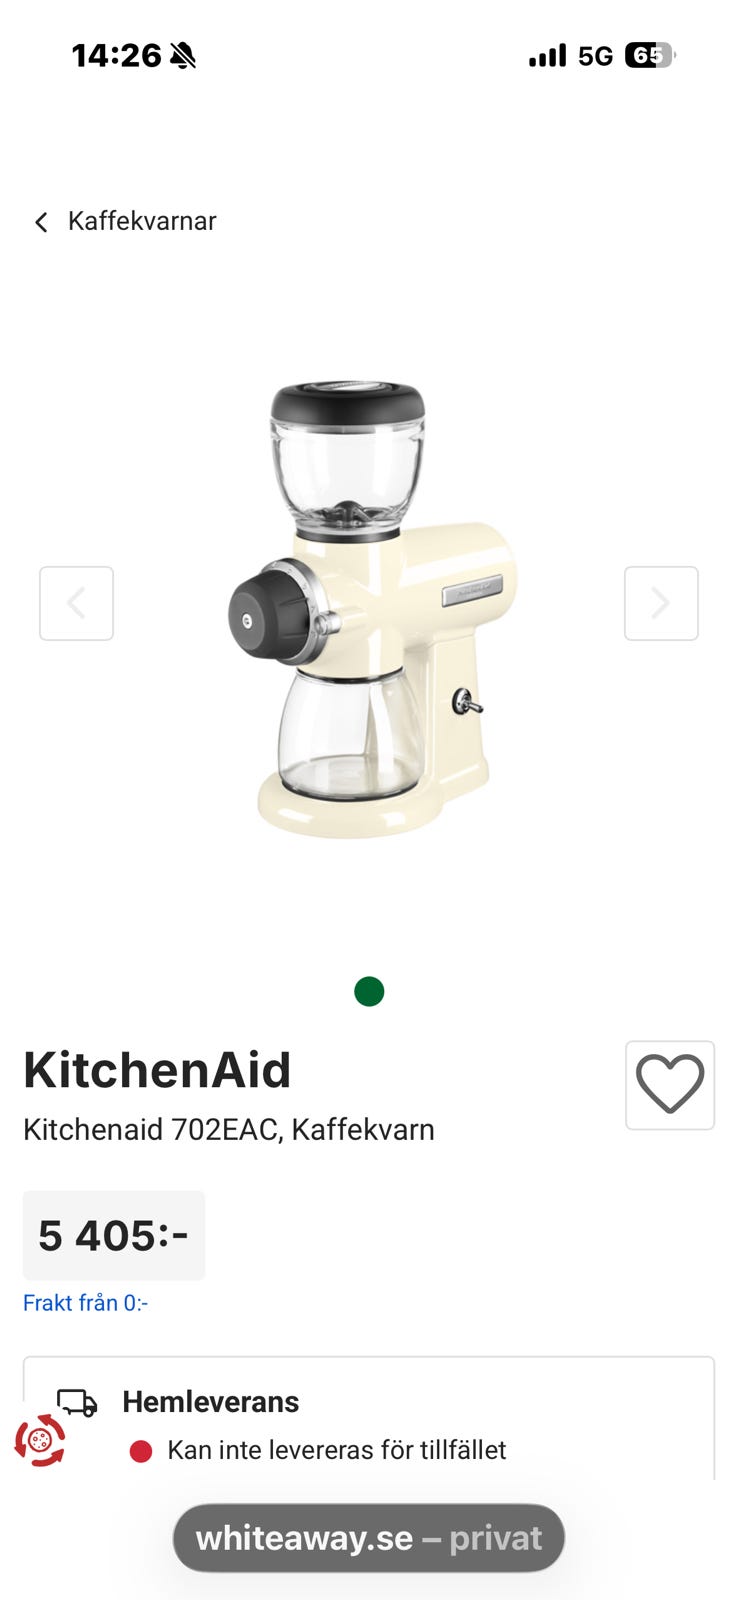
Task: Click the 5 405:- price box
Action: [x=114, y=1236]
